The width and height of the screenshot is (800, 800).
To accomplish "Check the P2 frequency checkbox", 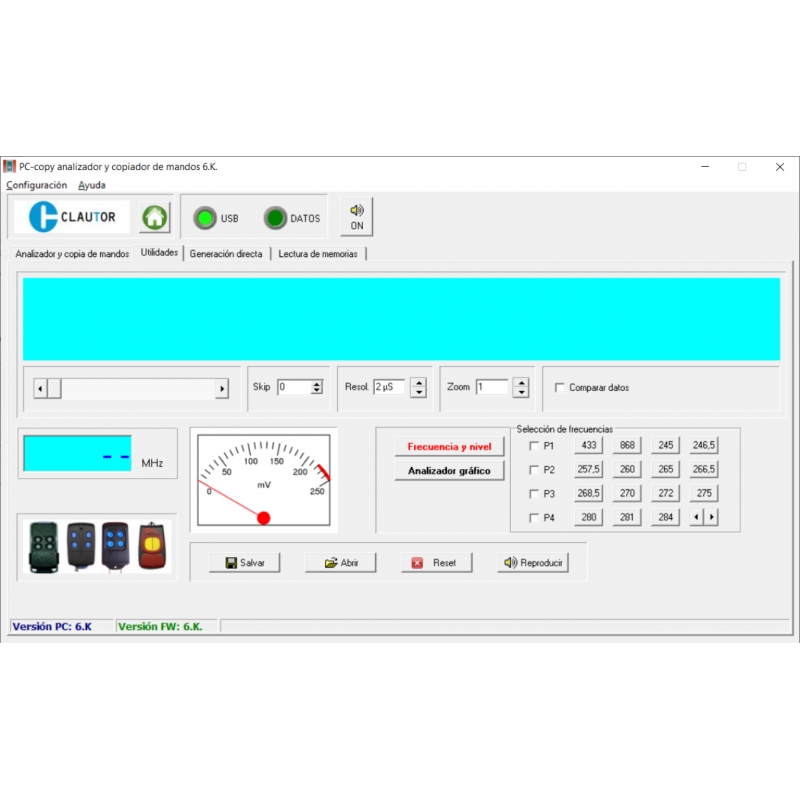I will pos(534,470).
